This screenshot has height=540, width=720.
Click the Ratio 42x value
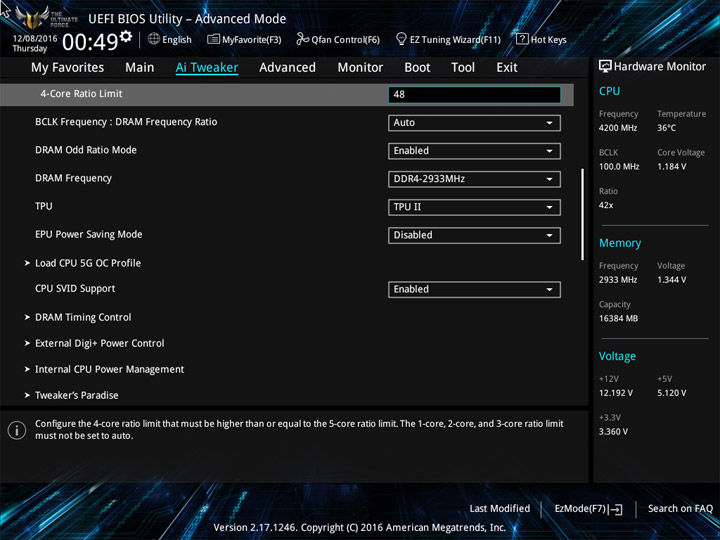(606, 205)
